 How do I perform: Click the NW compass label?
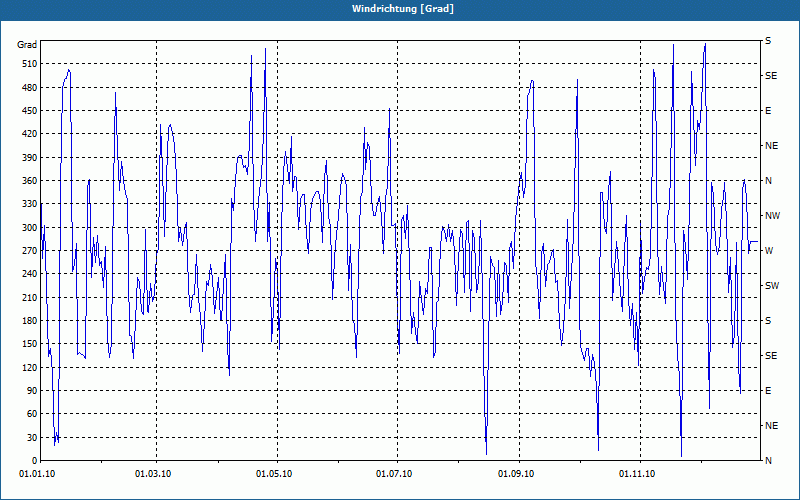pos(772,216)
